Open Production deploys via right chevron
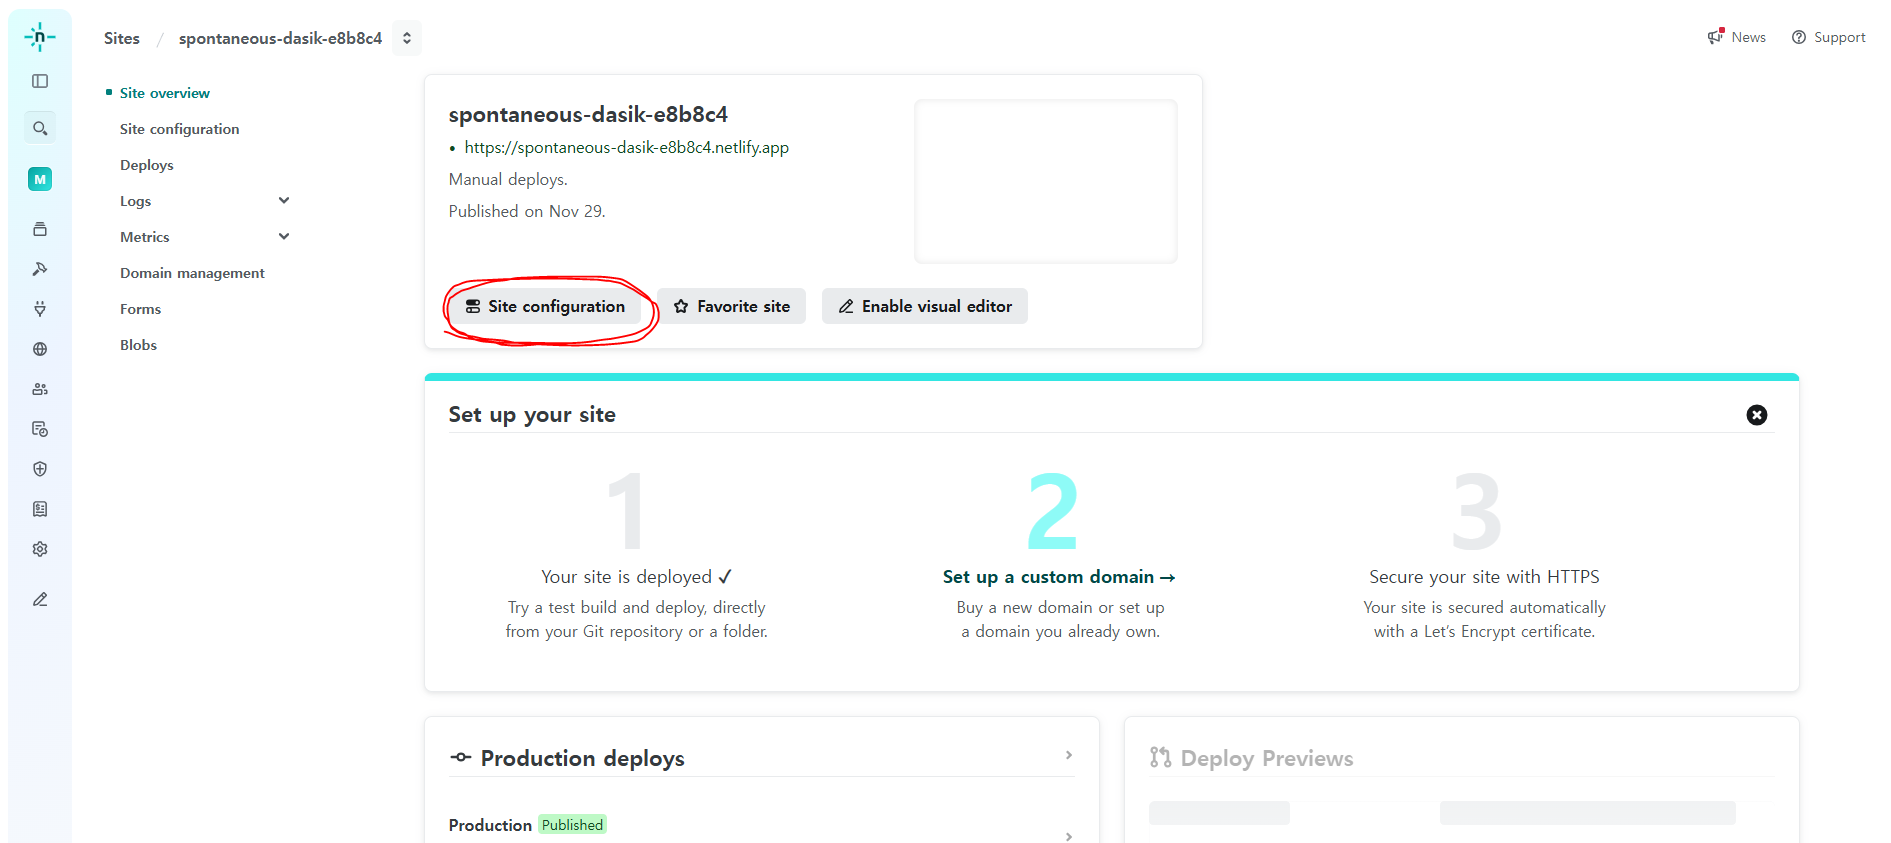 [1069, 755]
